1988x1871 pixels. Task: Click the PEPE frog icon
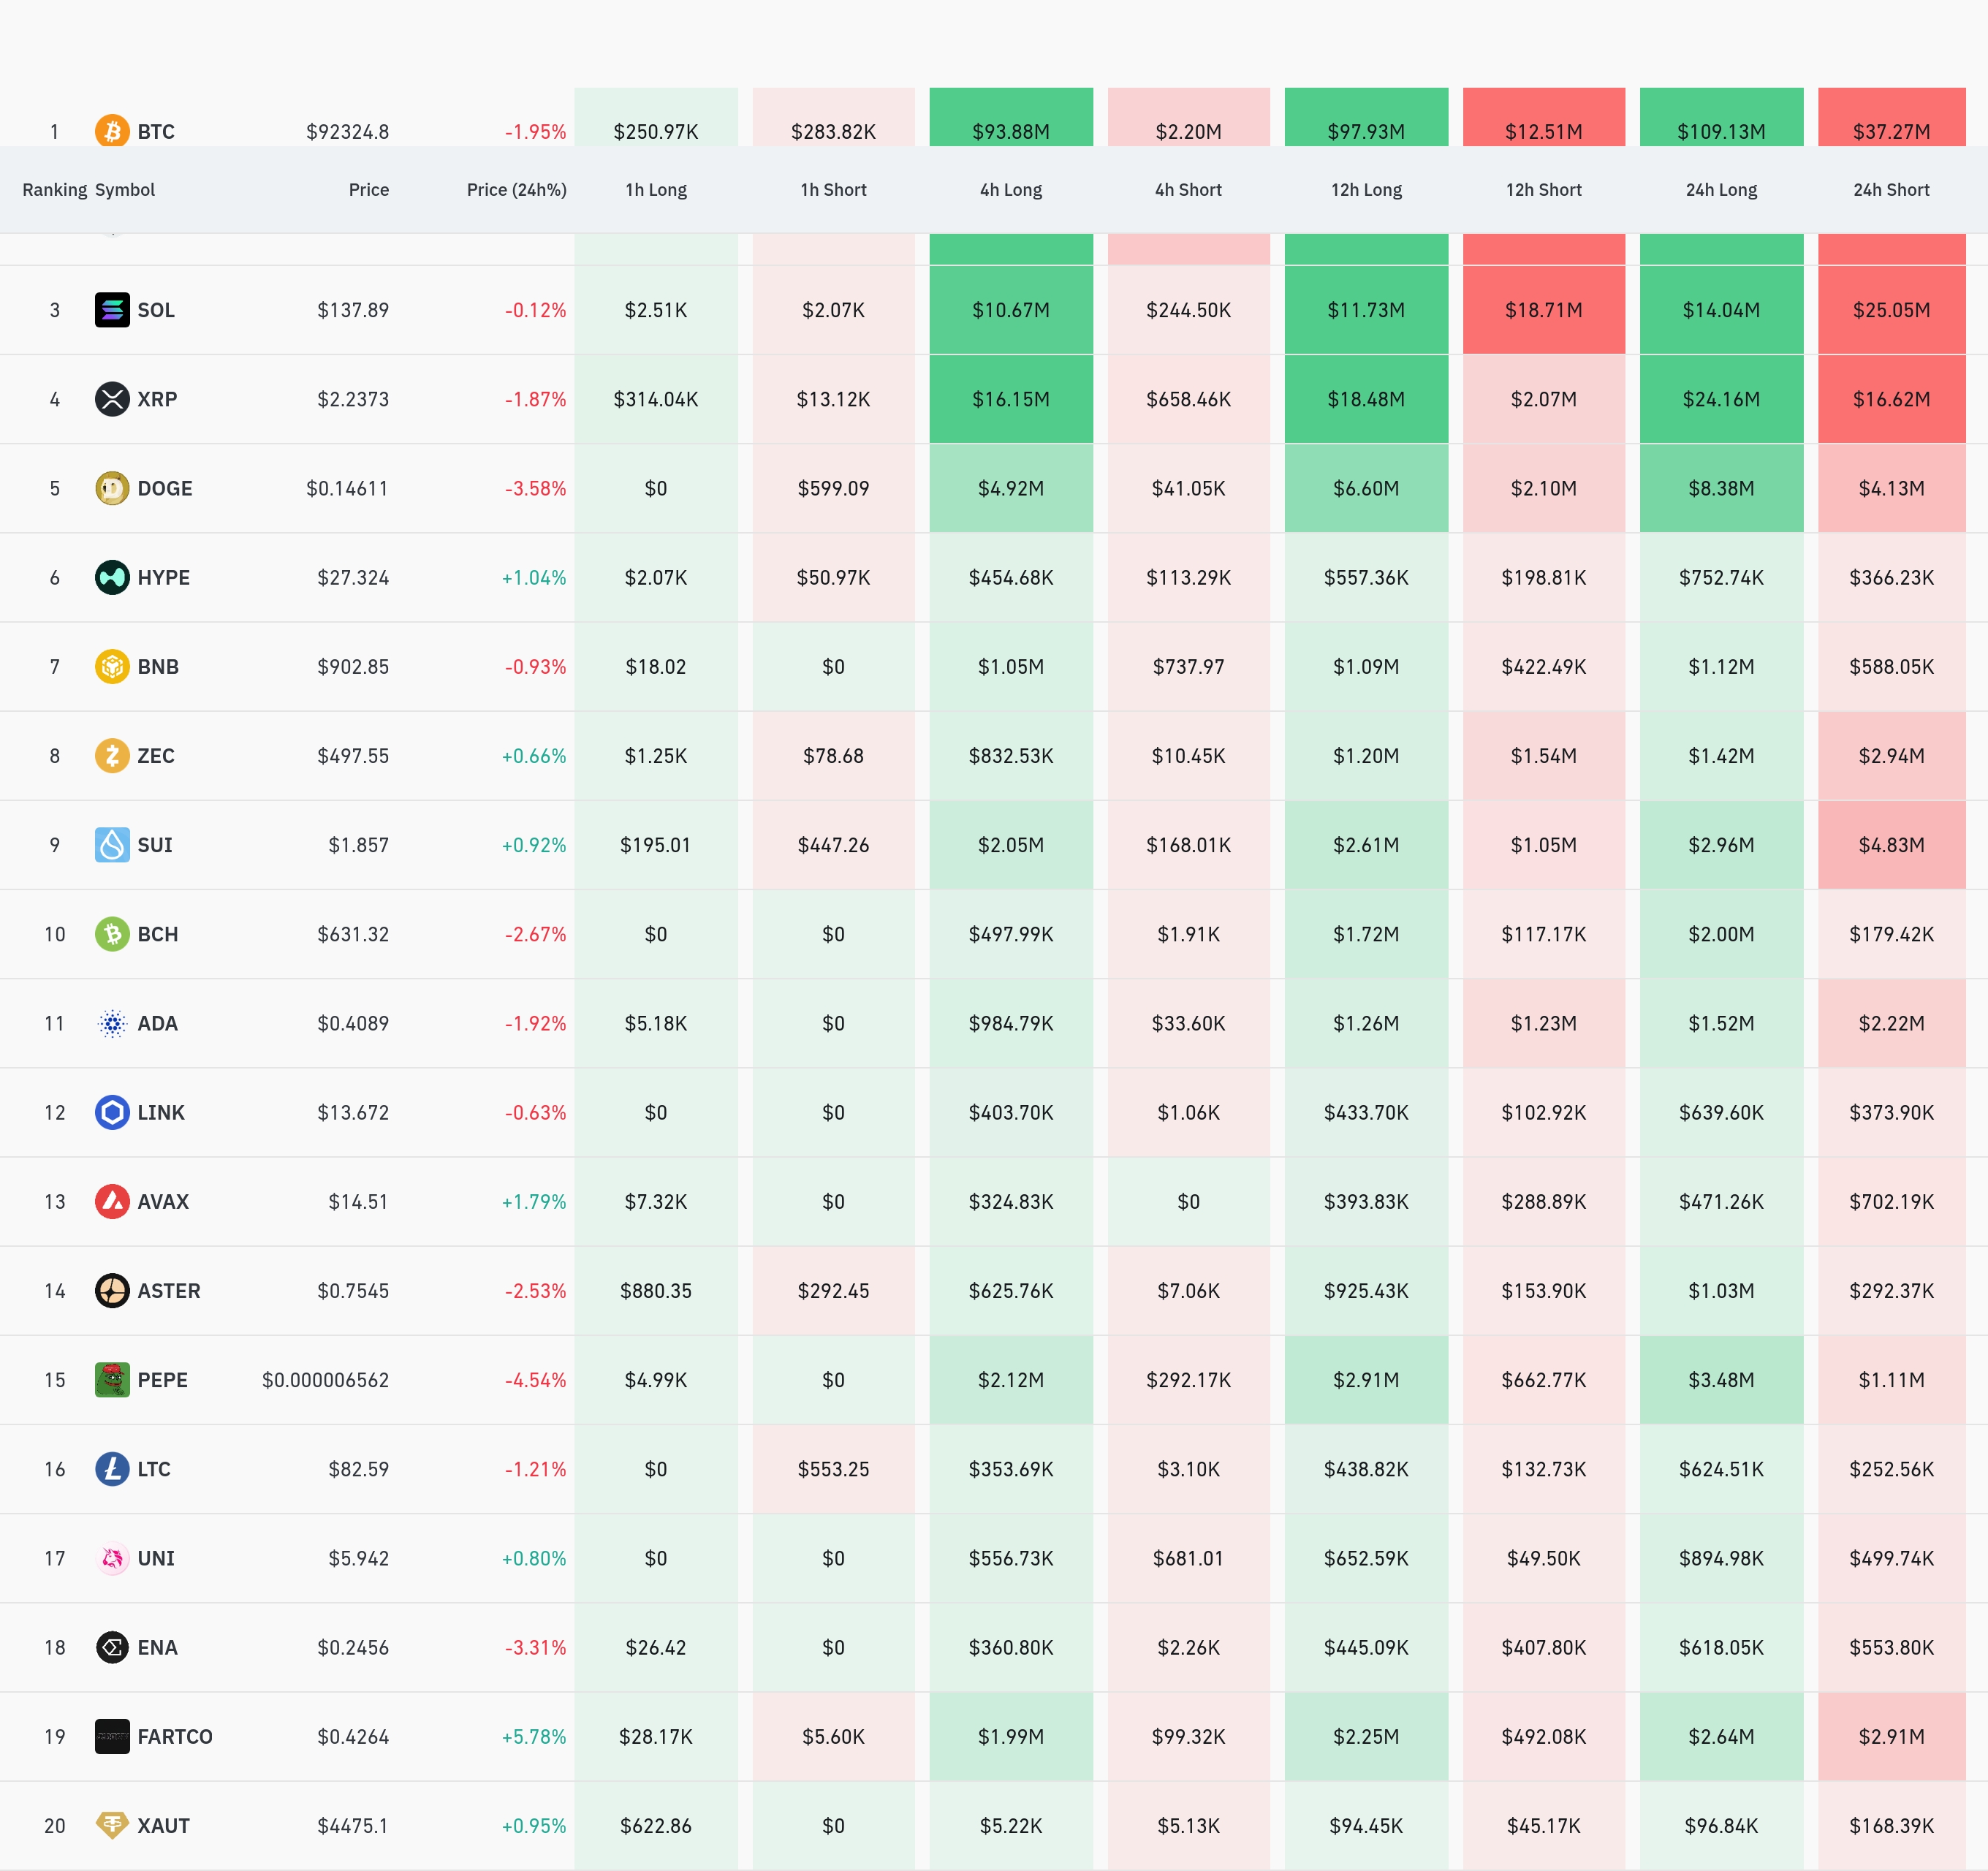tap(112, 1380)
